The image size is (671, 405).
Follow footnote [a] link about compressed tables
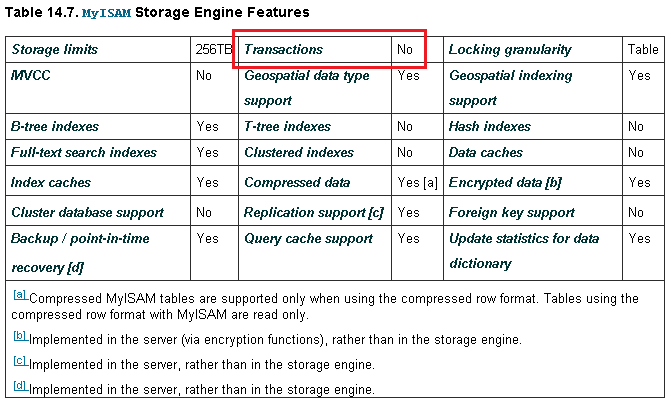pyautogui.click(x=20, y=295)
